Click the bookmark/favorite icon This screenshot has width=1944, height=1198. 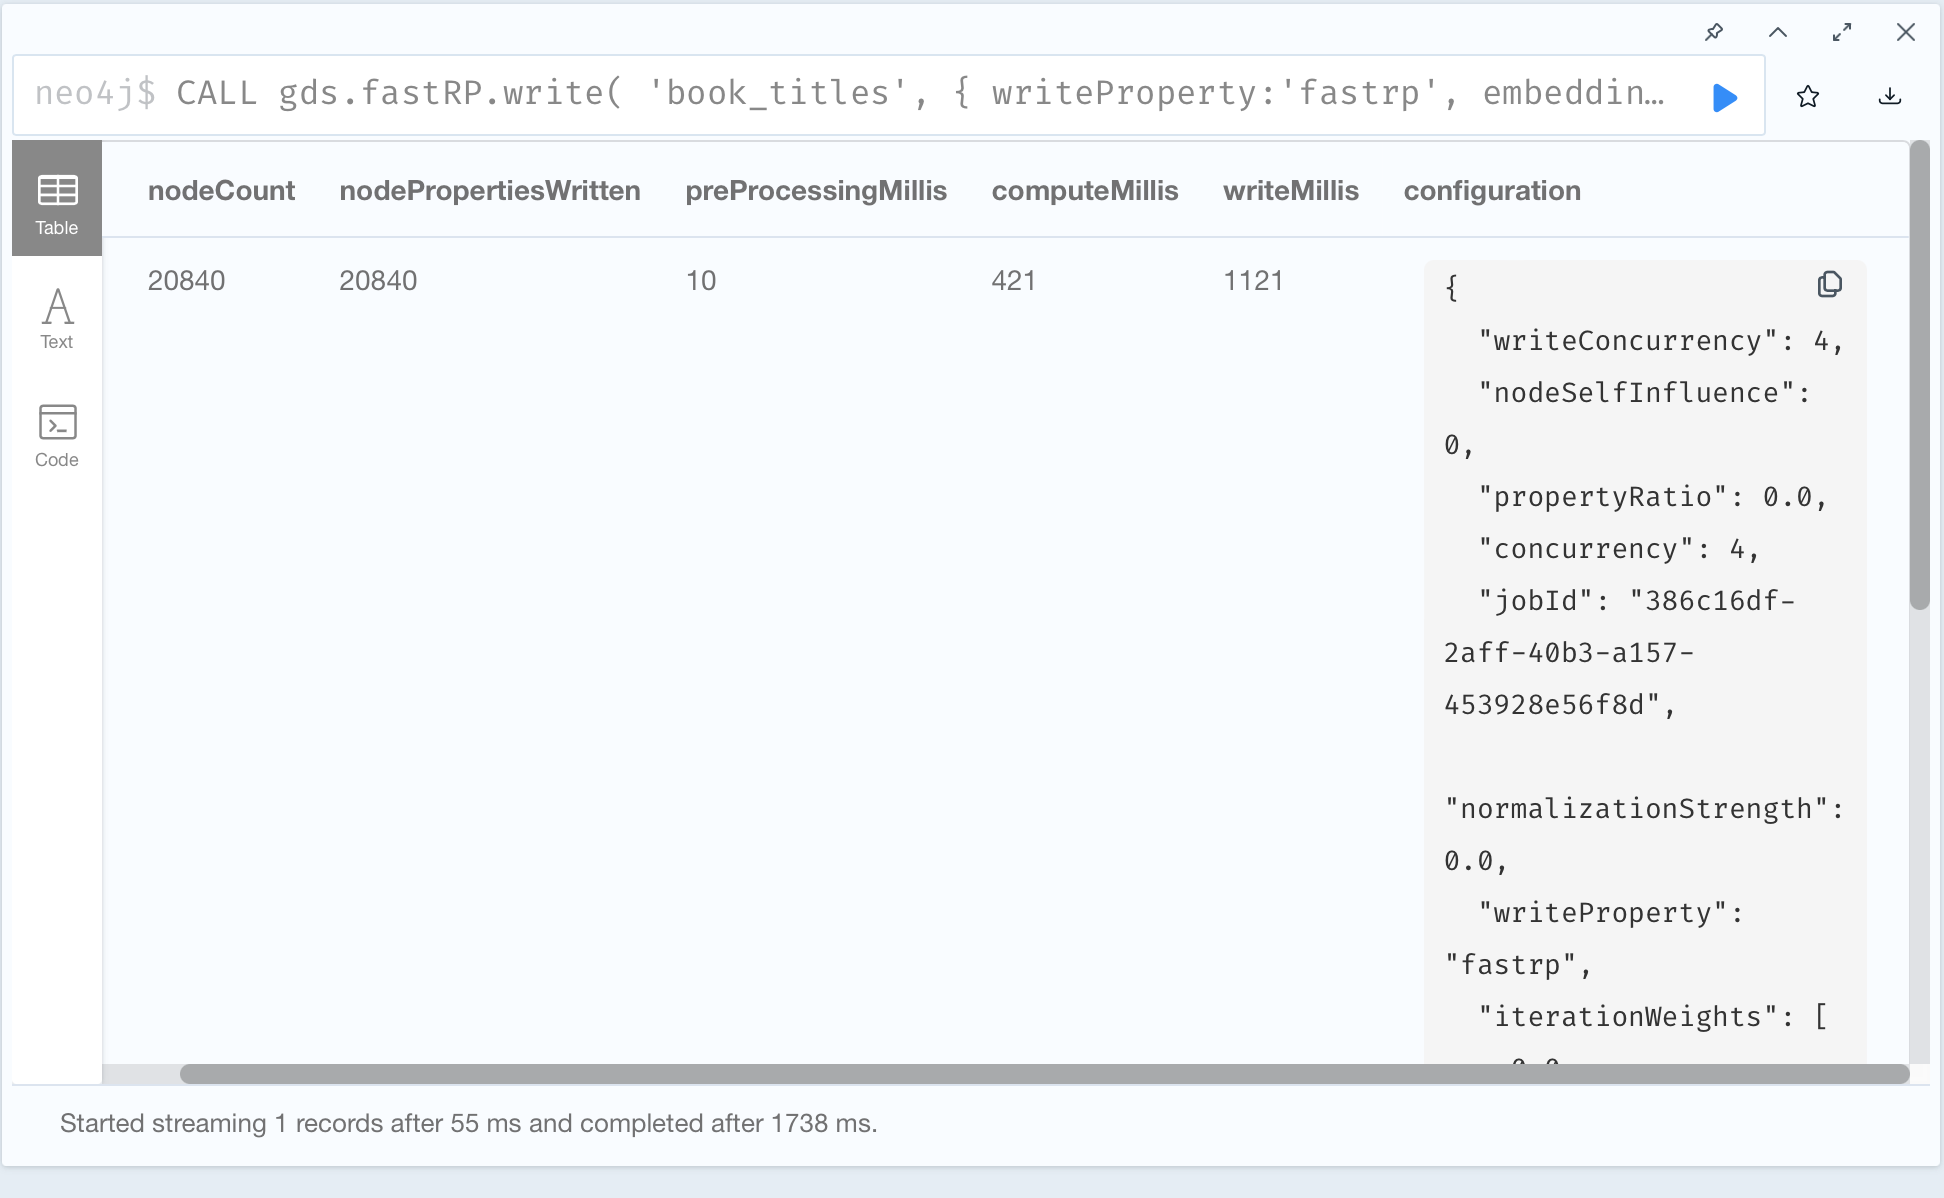1809,94
